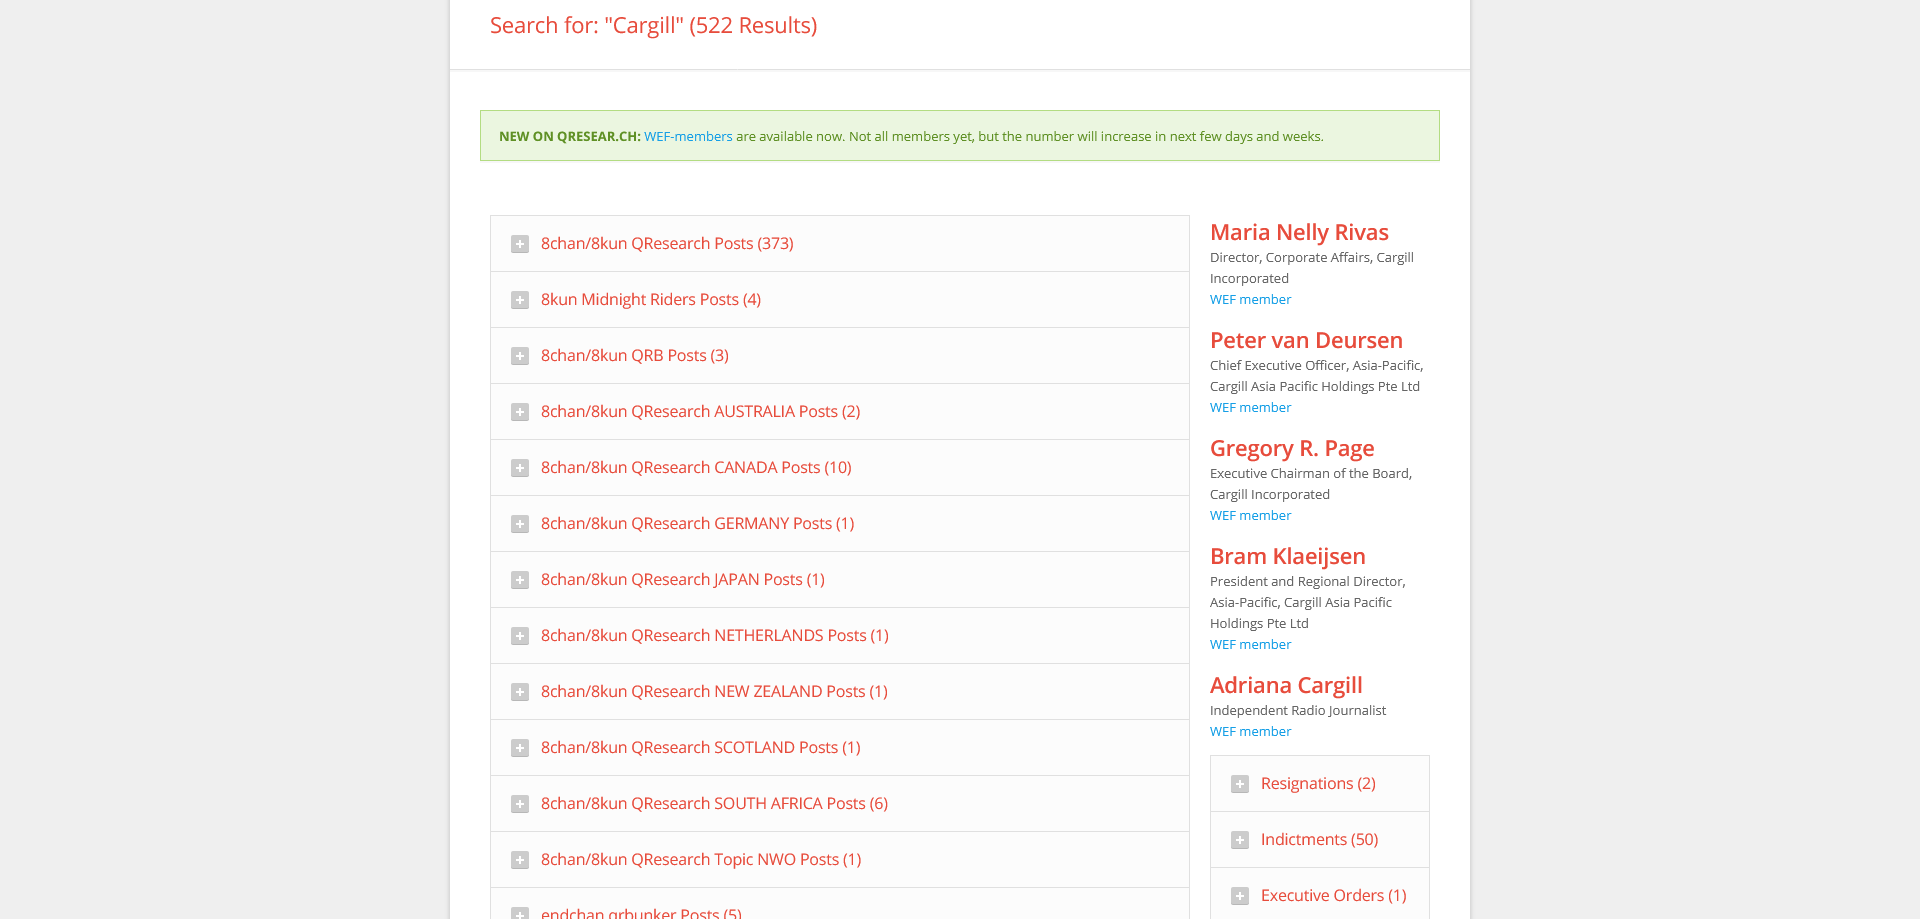
Task: Expand Executive Orders (1) plus icon
Action: pos(1240,896)
